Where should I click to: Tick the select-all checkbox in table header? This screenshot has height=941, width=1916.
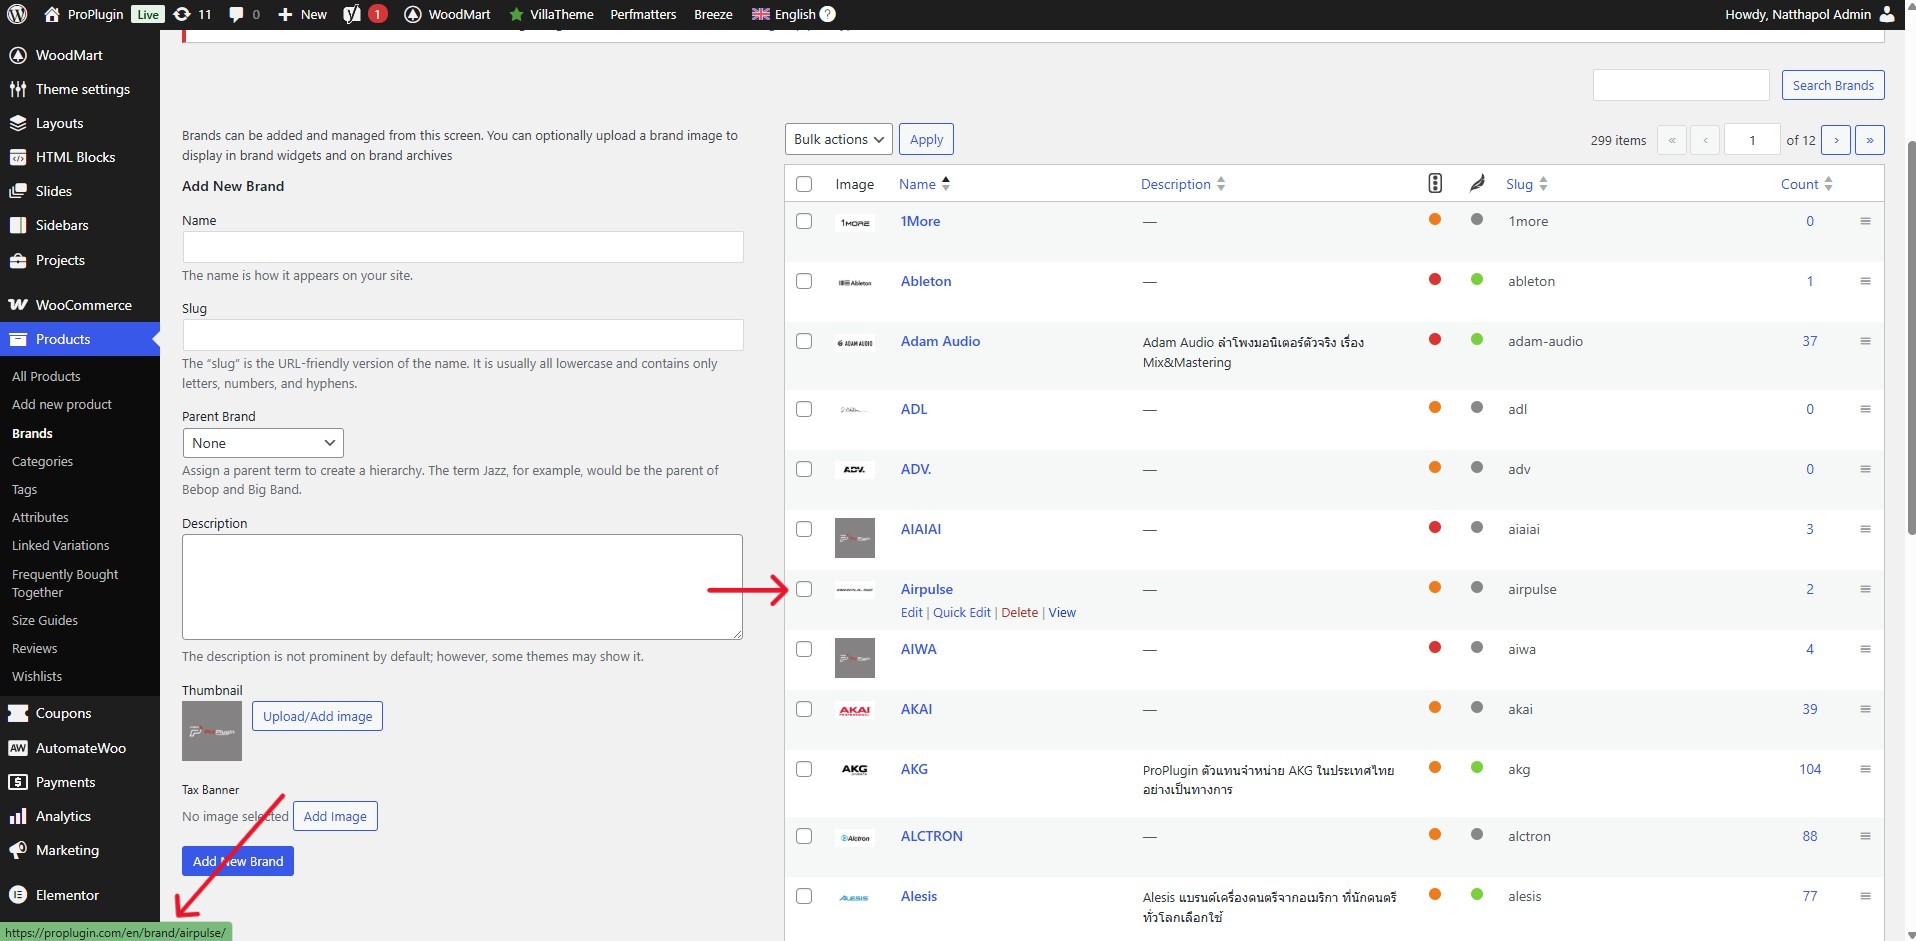[804, 184]
